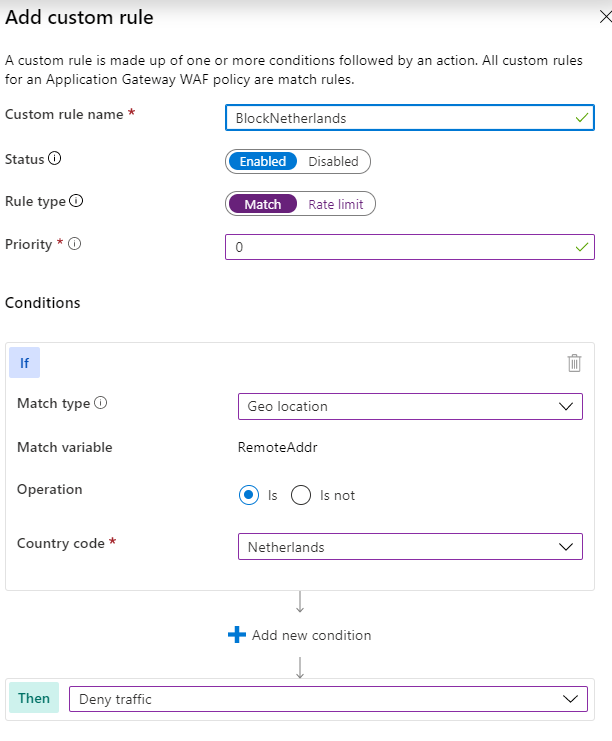Close the Add custom rule panel

click(605, 17)
